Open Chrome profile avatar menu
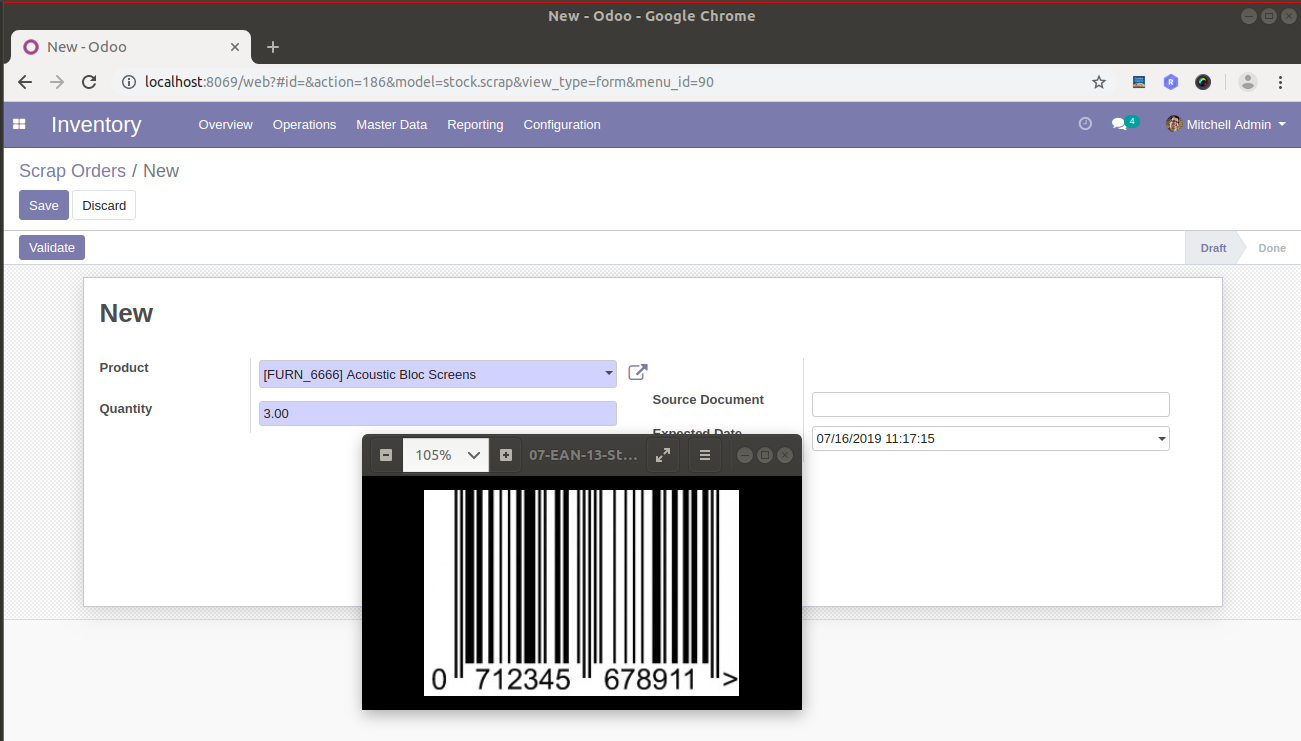The image size is (1301, 741). coord(1247,82)
